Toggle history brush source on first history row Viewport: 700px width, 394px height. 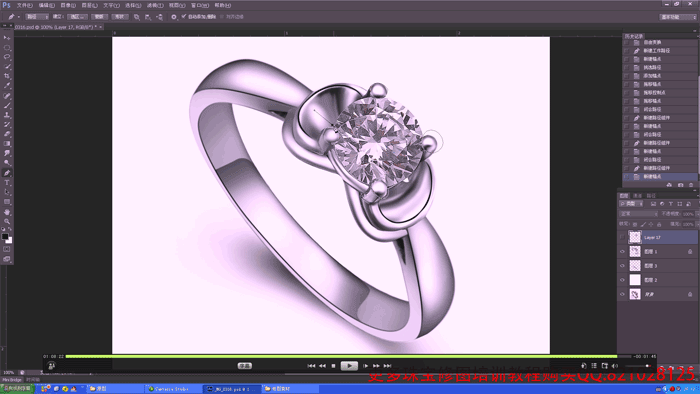626,42
